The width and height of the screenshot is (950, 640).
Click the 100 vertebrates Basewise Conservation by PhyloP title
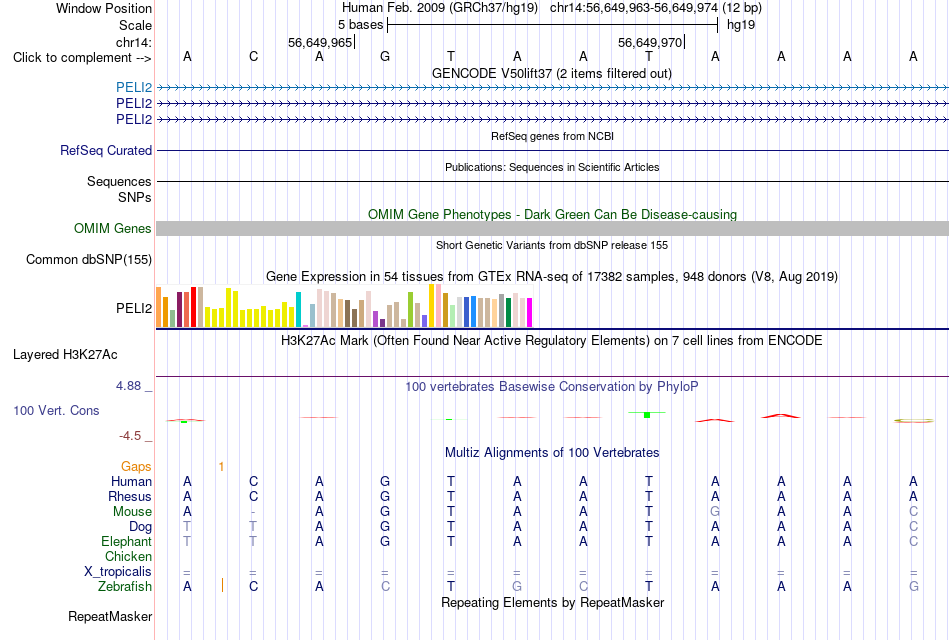pos(552,387)
